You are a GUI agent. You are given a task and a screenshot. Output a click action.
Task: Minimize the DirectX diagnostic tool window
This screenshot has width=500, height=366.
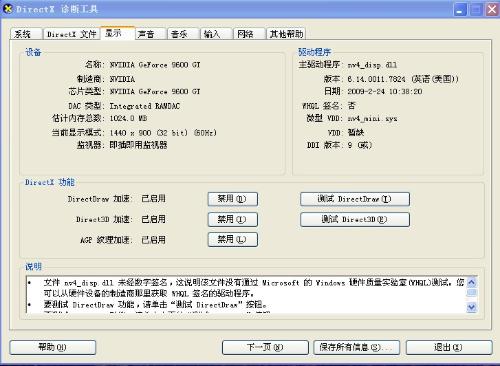[x=460, y=10]
